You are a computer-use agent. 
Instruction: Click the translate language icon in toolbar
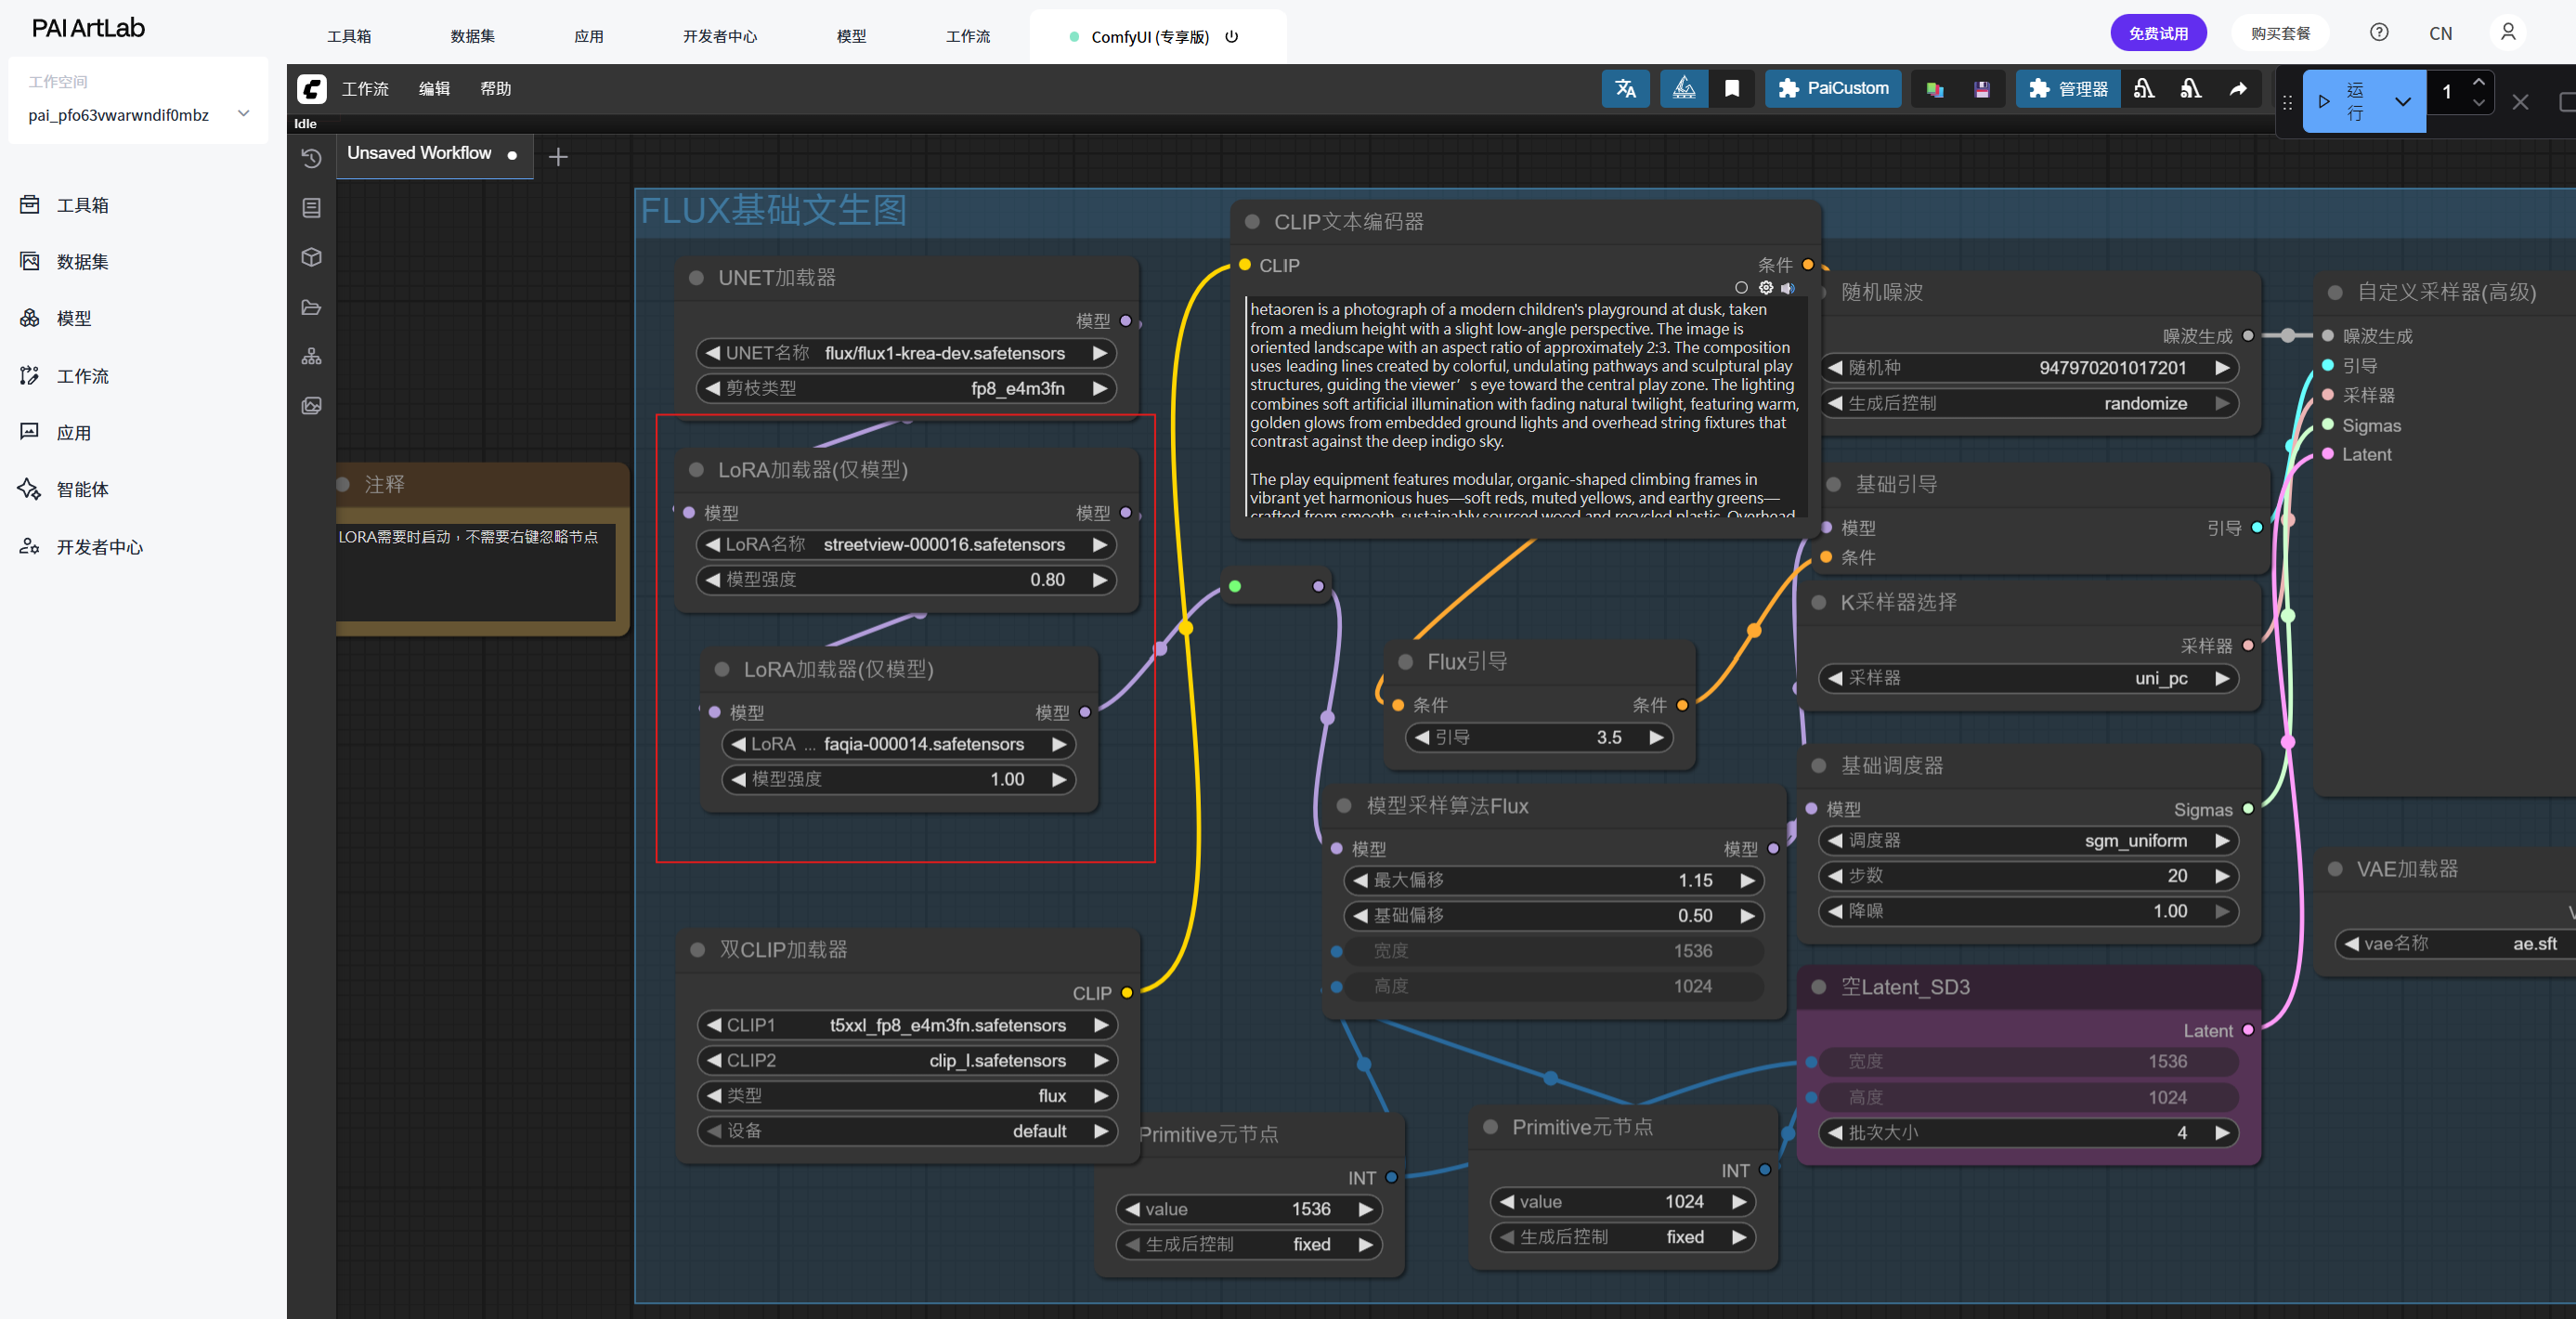click(x=1625, y=89)
